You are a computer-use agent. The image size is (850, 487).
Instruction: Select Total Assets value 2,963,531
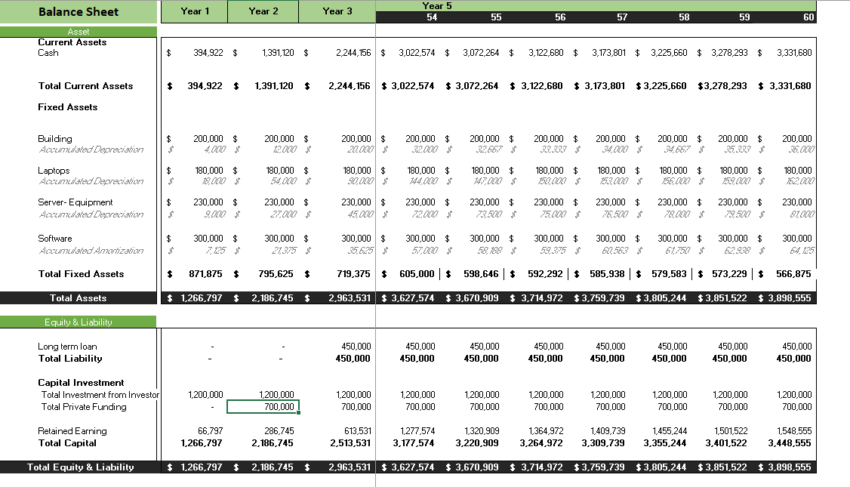coord(350,298)
